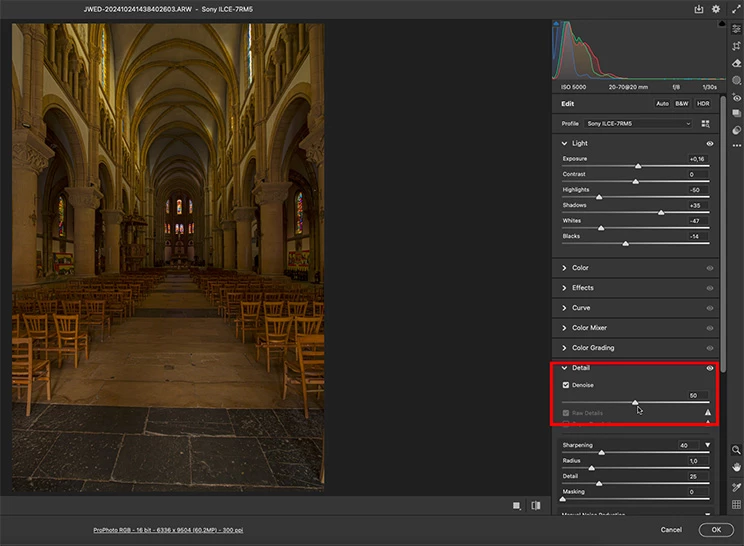Expand the Color panel

pyautogui.click(x=564, y=268)
